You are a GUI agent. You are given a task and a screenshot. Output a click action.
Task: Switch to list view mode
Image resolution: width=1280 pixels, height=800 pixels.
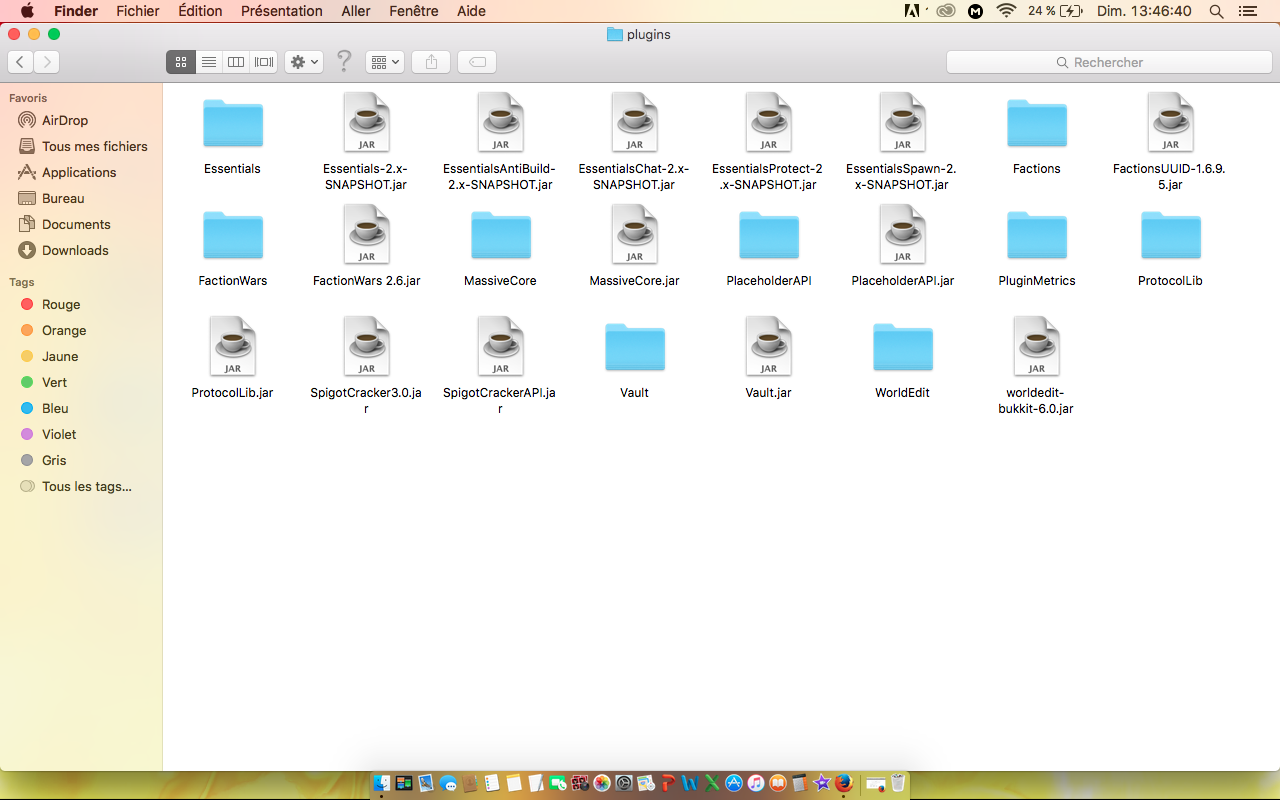point(208,62)
